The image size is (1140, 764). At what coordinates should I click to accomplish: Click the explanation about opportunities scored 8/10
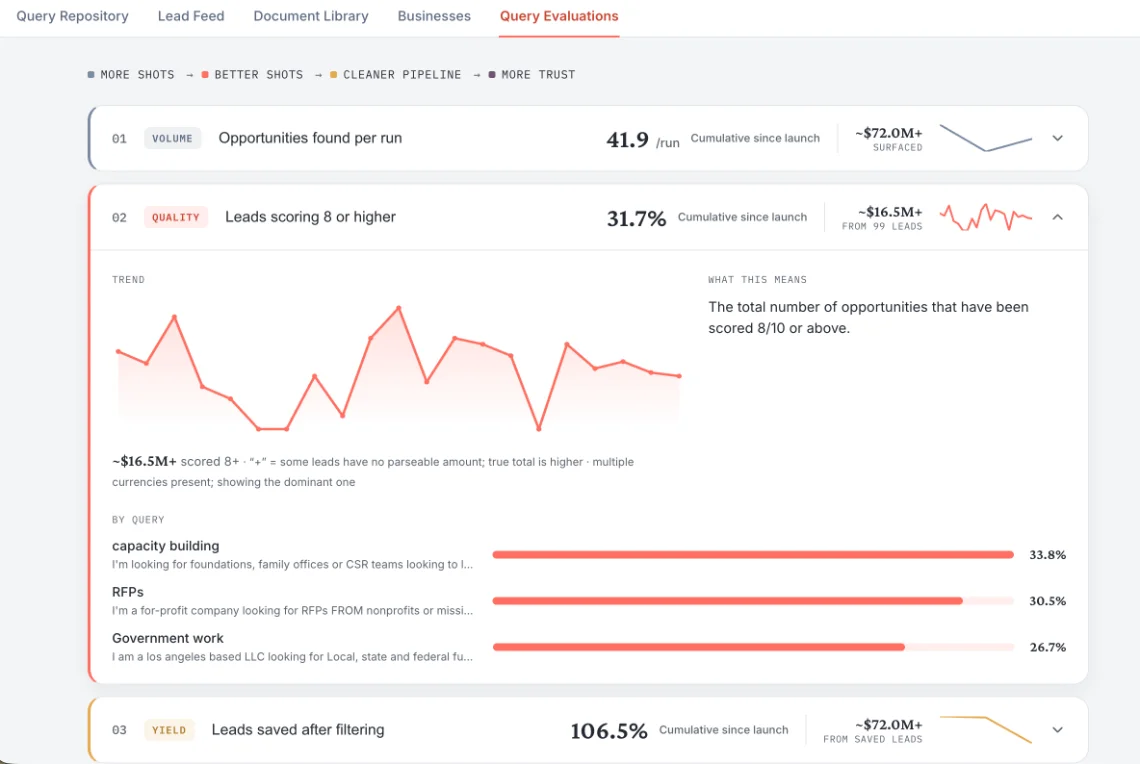868,318
